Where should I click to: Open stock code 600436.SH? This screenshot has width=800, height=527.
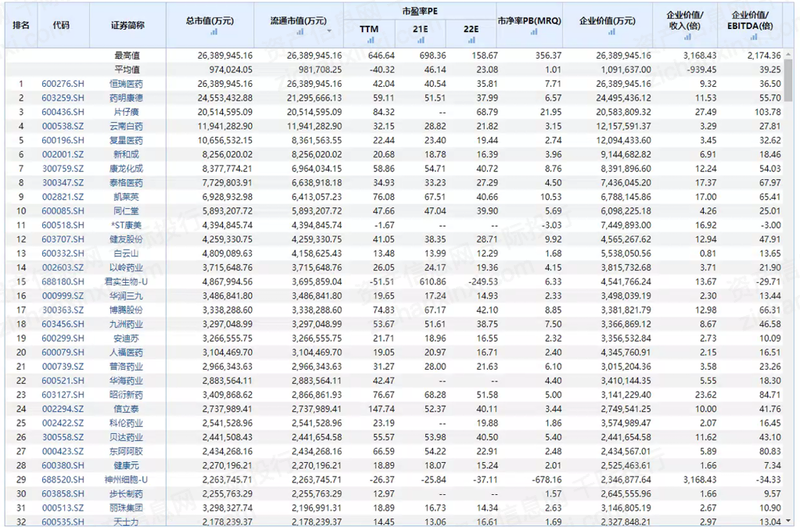pyautogui.click(x=63, y=112)
